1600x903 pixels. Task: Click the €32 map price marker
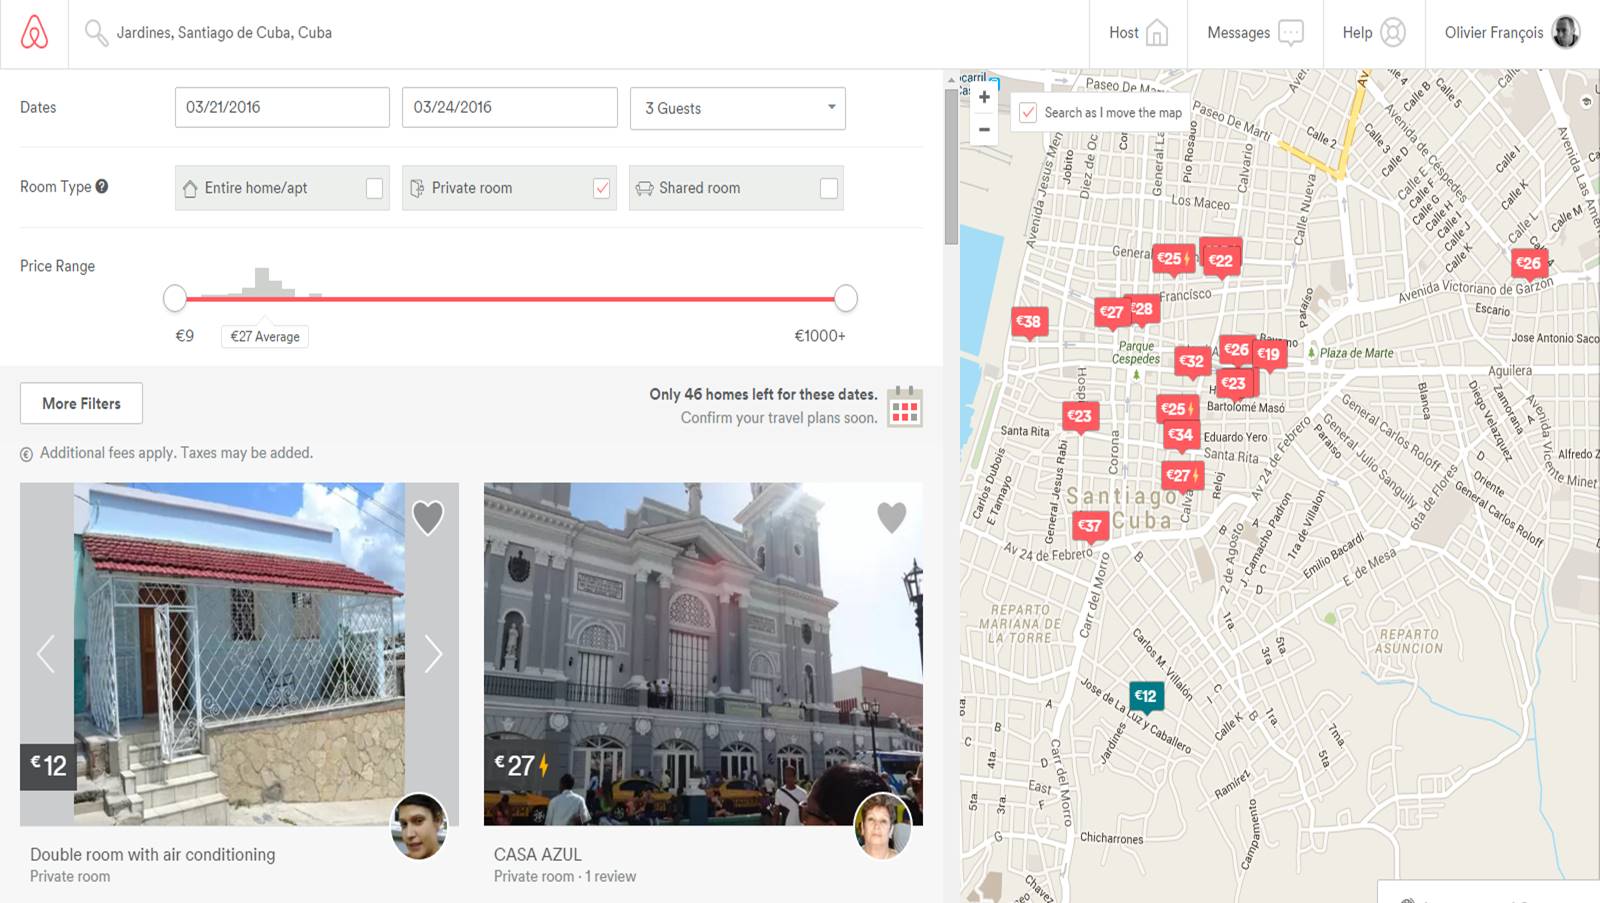click(x=1191, y=361)
